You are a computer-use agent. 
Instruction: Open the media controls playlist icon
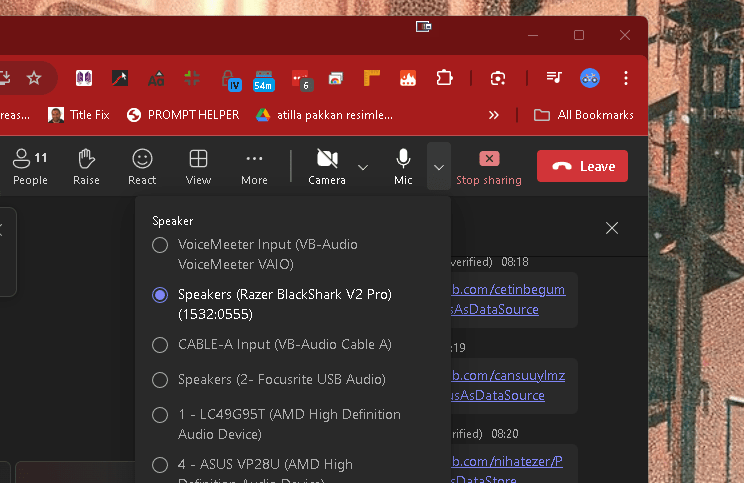coord(554,78)
